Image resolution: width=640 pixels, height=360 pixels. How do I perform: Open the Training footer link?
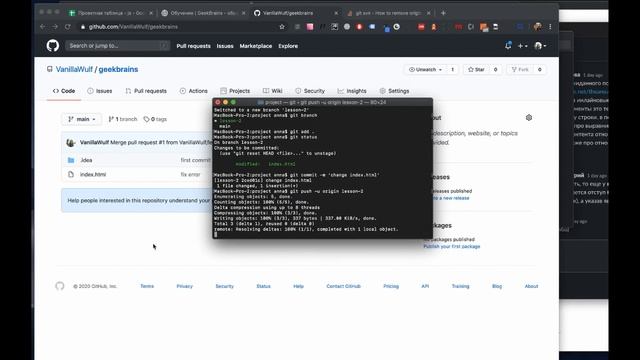[x=460, y=286]
